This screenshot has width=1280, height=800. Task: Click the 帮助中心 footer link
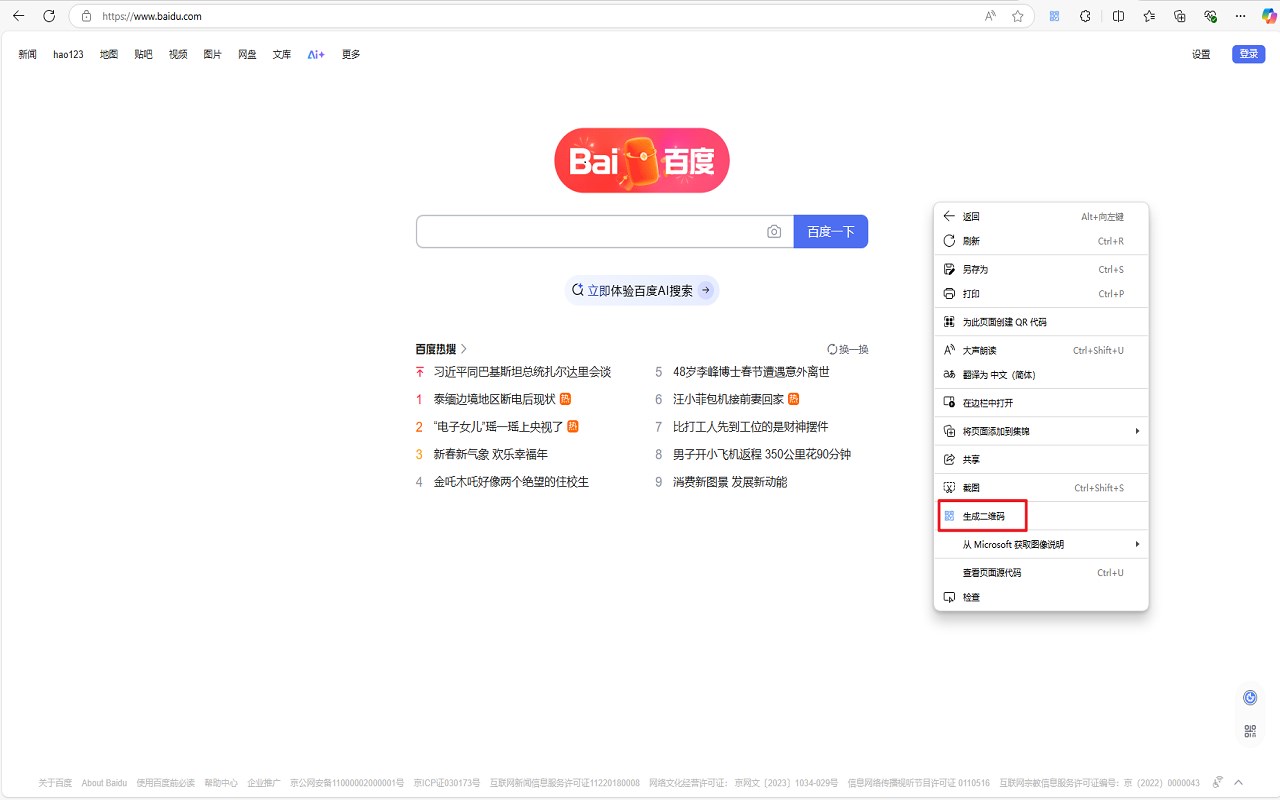221,783
